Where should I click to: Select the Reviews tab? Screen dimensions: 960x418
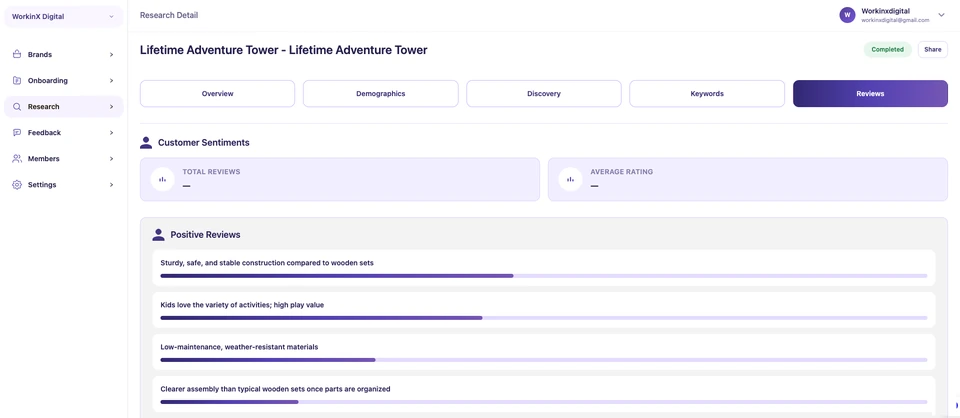tap(870, 94)
